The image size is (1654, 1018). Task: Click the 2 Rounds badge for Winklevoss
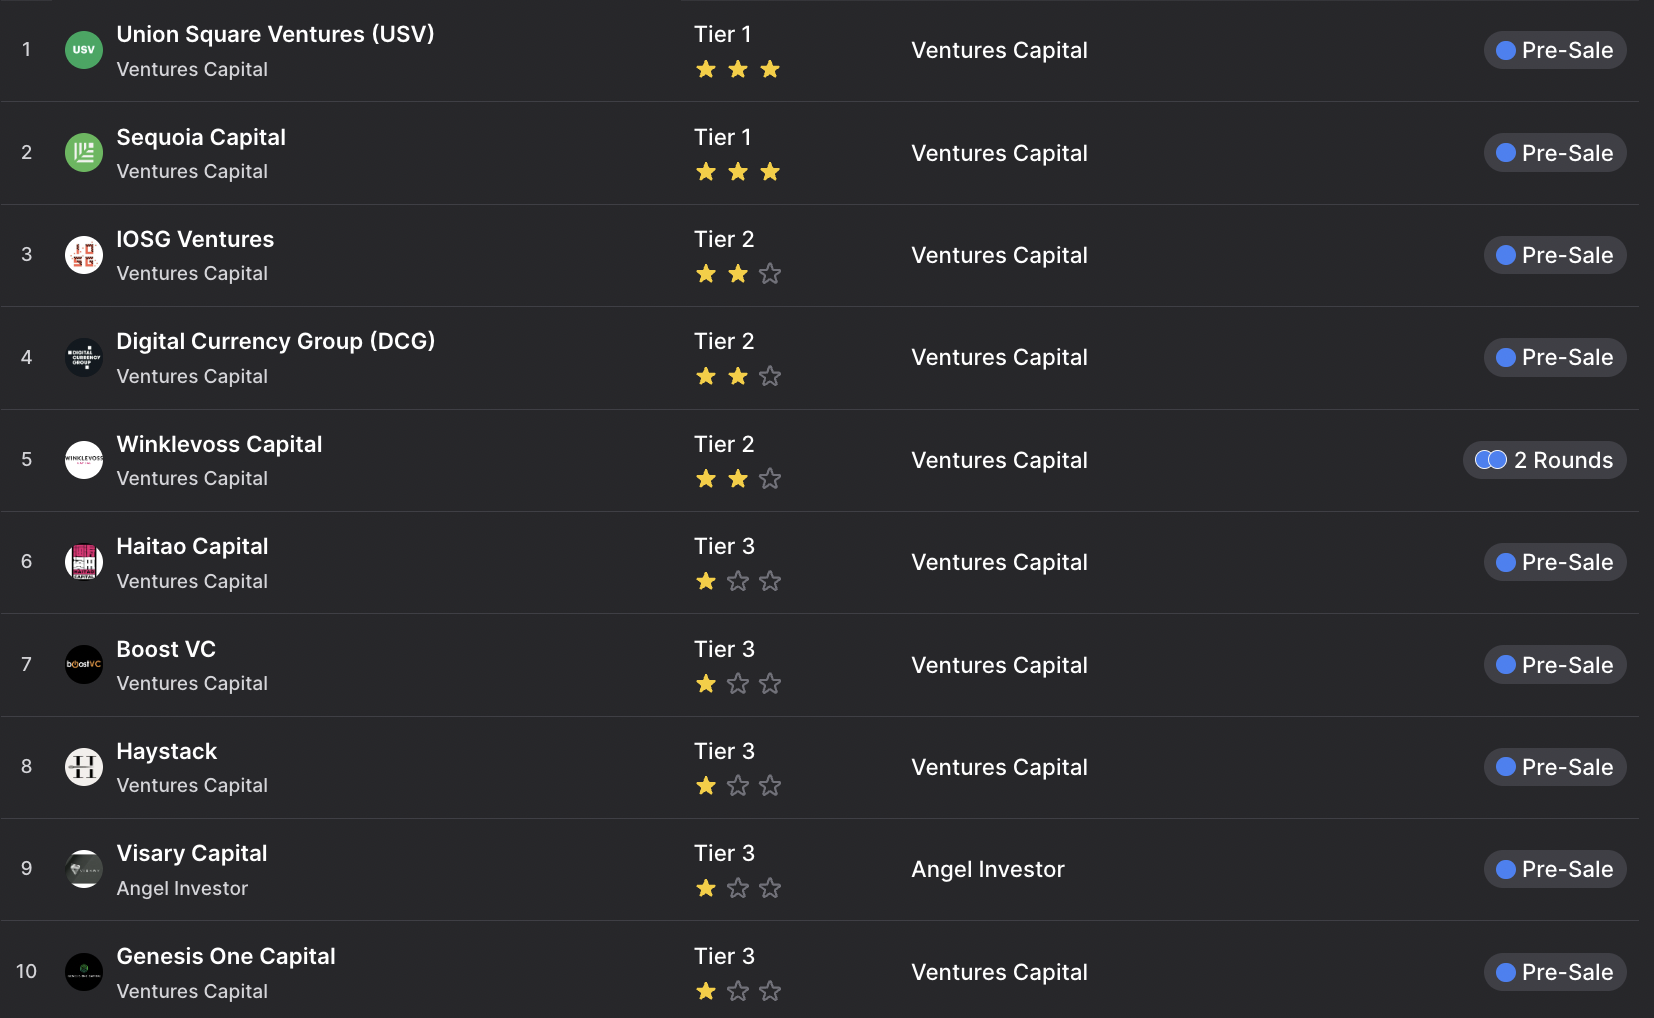tap(1544, 460)
